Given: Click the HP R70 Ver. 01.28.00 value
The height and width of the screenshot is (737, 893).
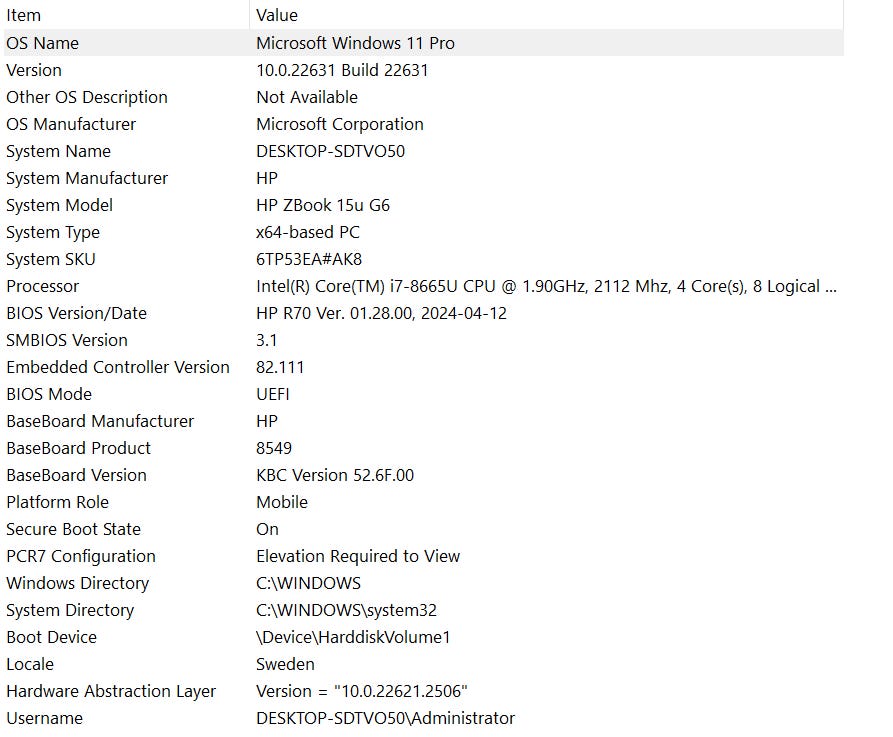Looking at the screenshot, I should (x=382, y=313).
